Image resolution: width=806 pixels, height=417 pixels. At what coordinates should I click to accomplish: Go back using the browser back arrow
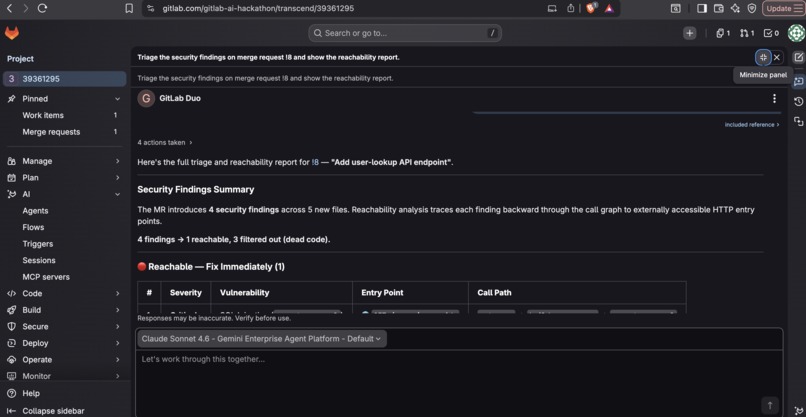click(9, 8)
